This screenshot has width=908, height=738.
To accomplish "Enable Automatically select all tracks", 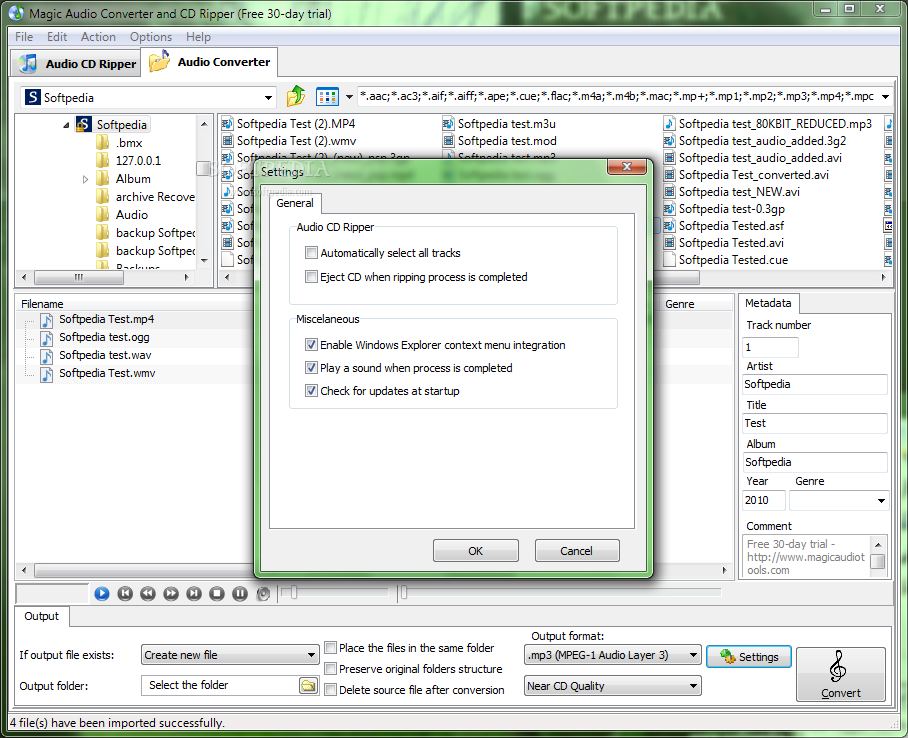I will tap(312, 253).
